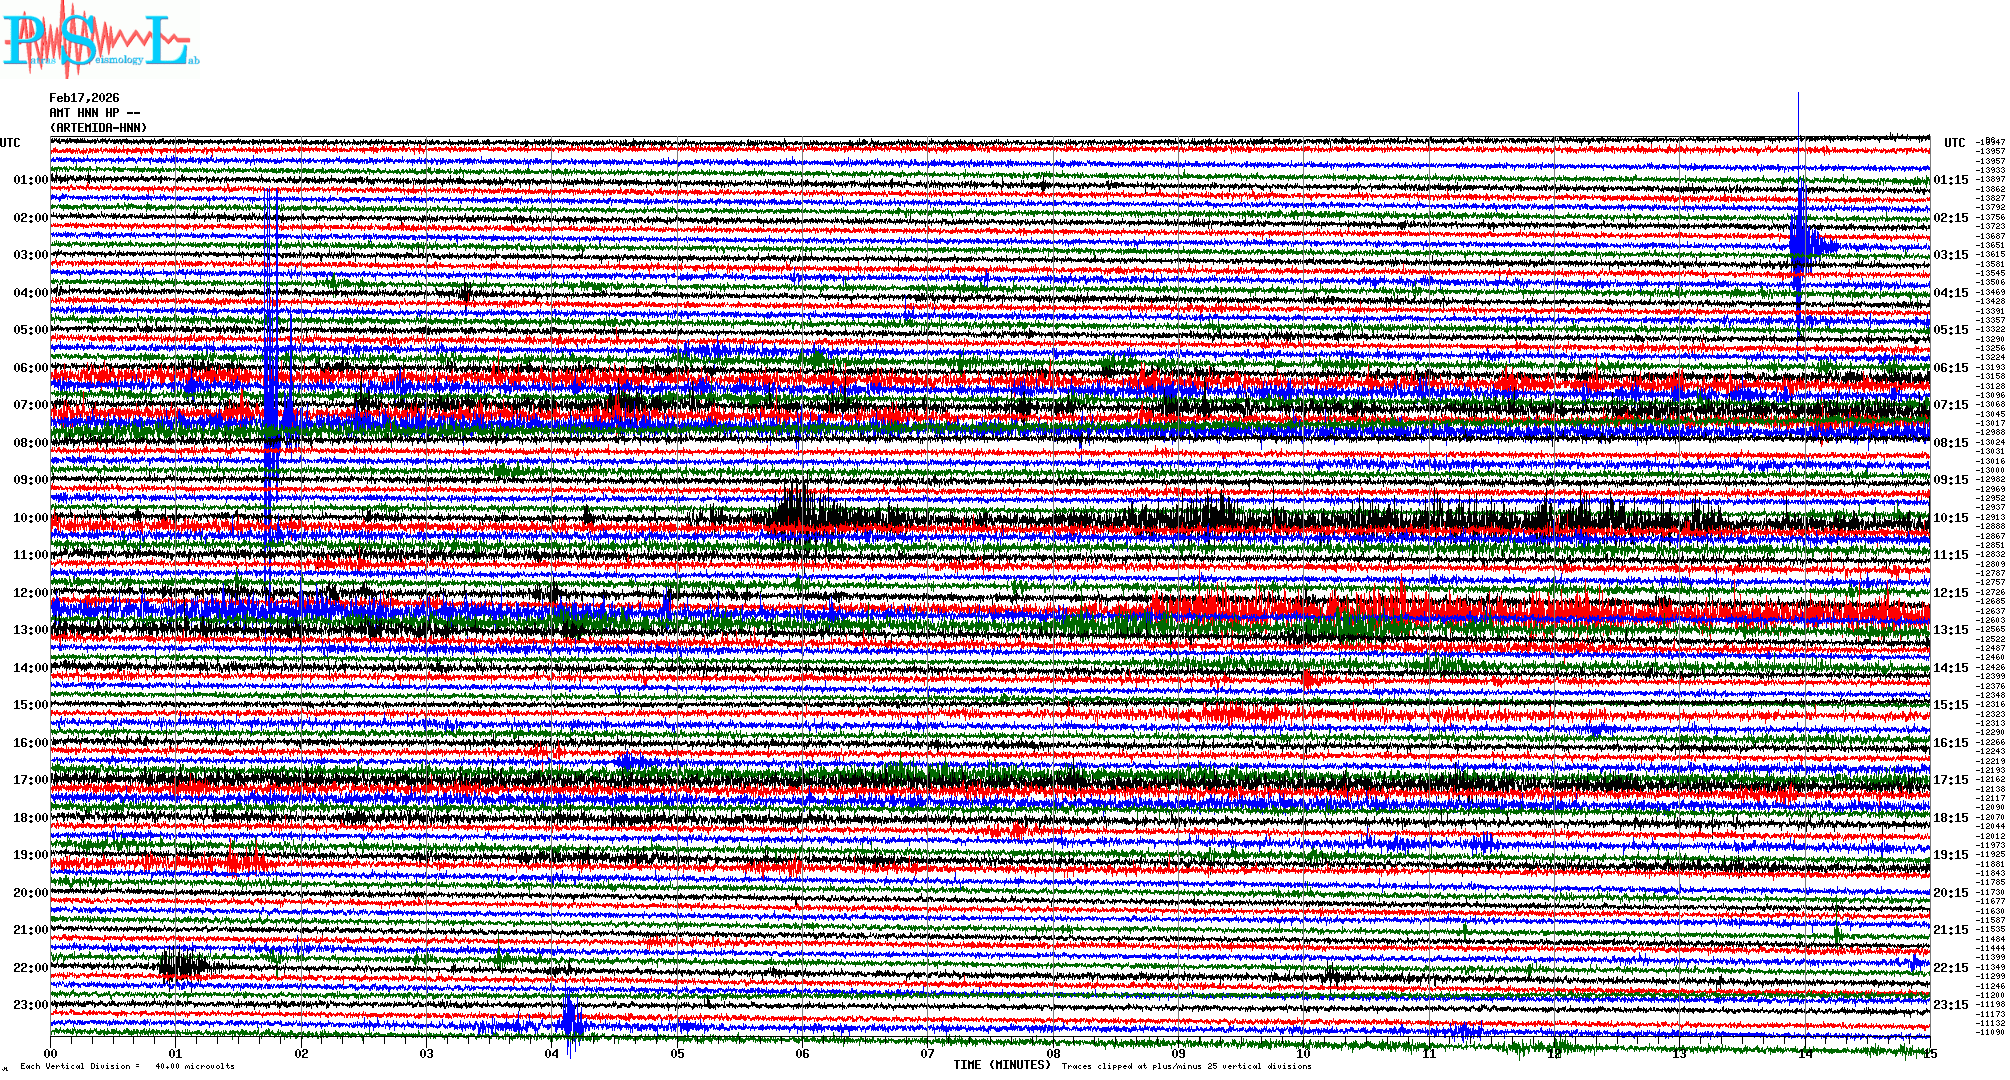Click the 12:15 label on right axis
The width and height of the screenshot is (2010, 1080).
(1950, 593)
